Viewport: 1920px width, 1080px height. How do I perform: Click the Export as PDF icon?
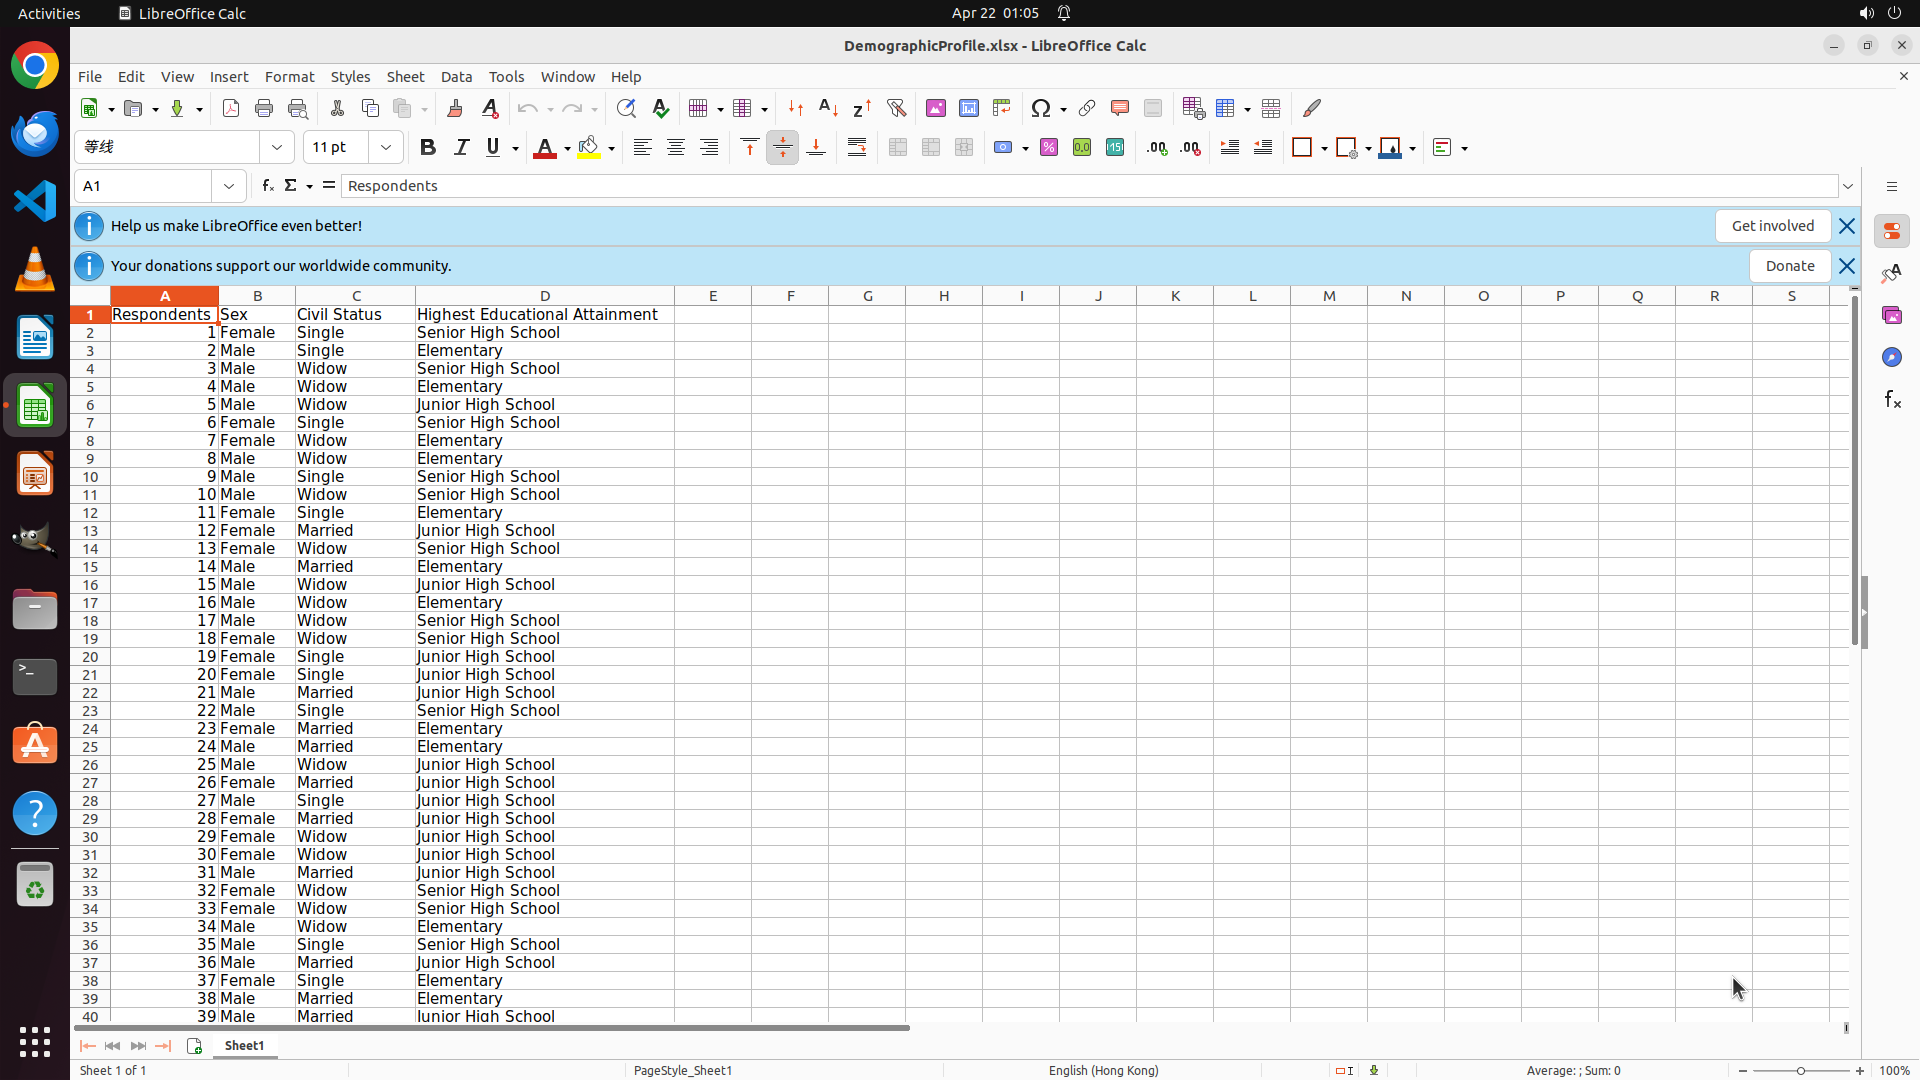coord(231,108)
